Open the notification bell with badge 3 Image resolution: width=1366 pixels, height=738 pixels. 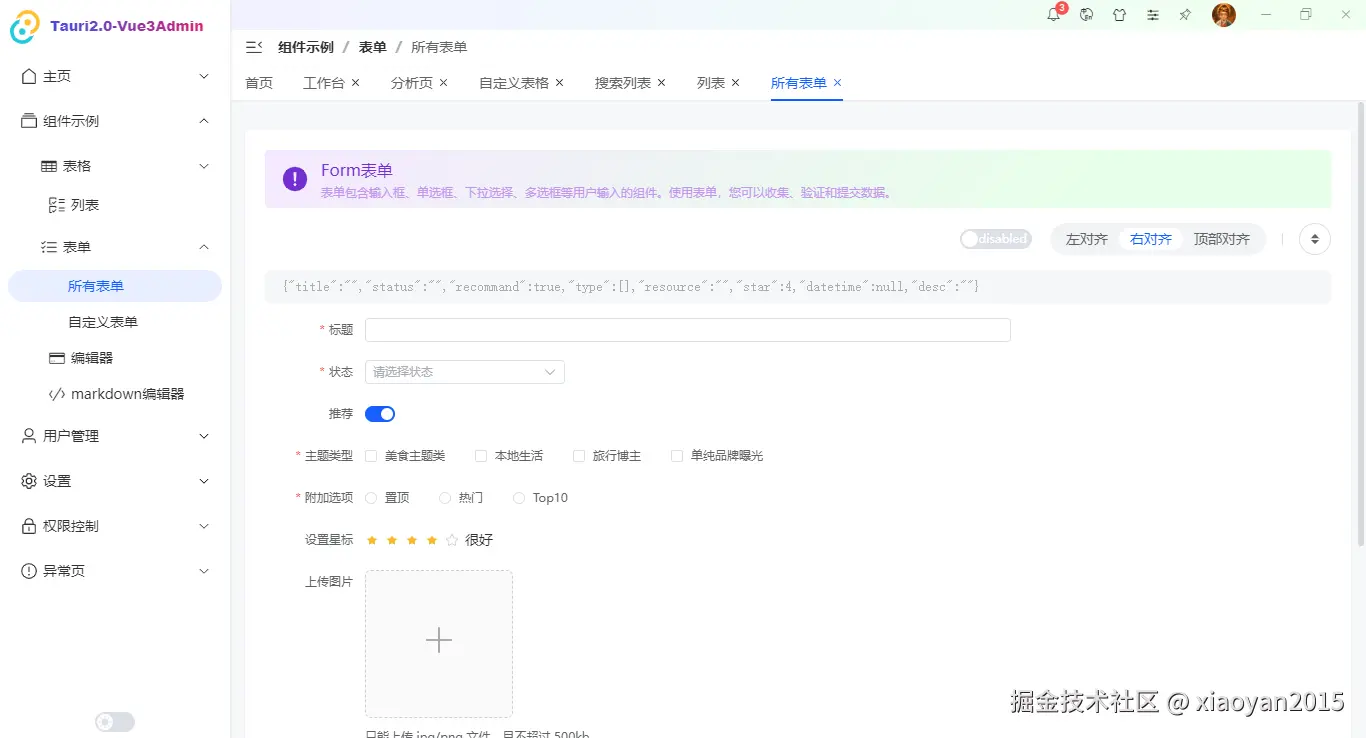point(1053,15)
